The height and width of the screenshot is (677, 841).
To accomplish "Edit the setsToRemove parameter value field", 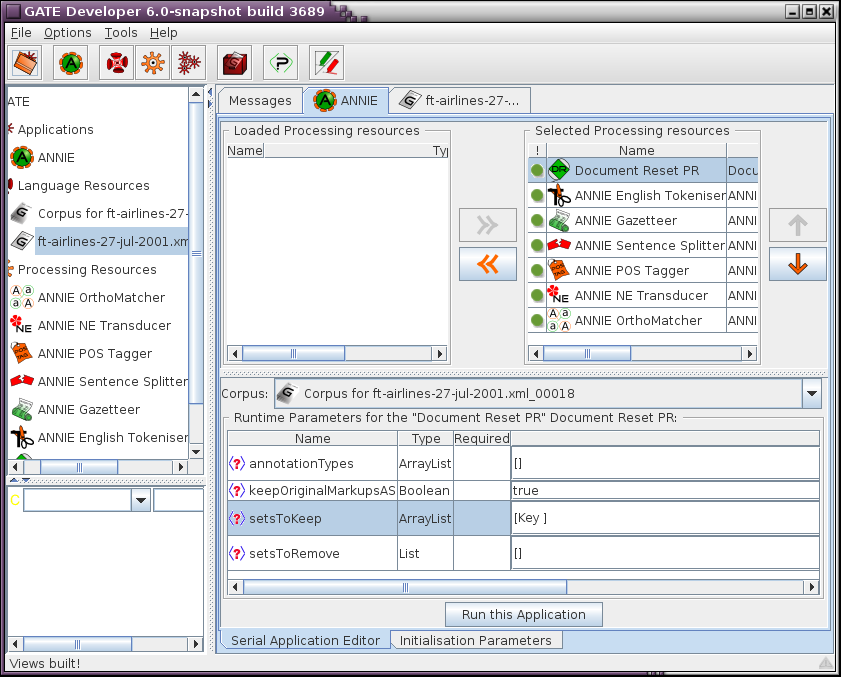I will (x=665, y=553).
